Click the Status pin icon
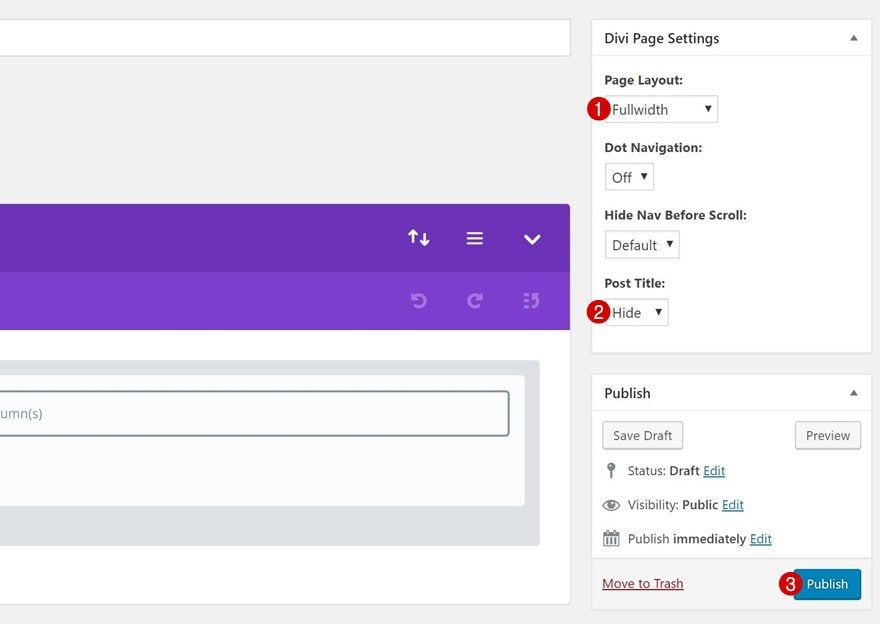Image resolution: width=880 pixels, height=624 pixels. (611, 470)
